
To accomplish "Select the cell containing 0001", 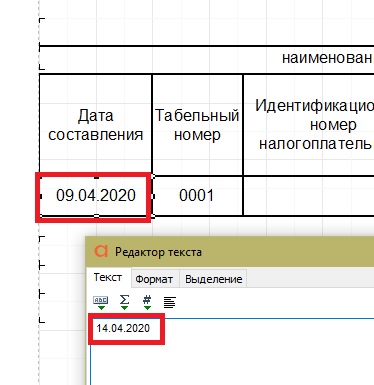I will 197,196.
